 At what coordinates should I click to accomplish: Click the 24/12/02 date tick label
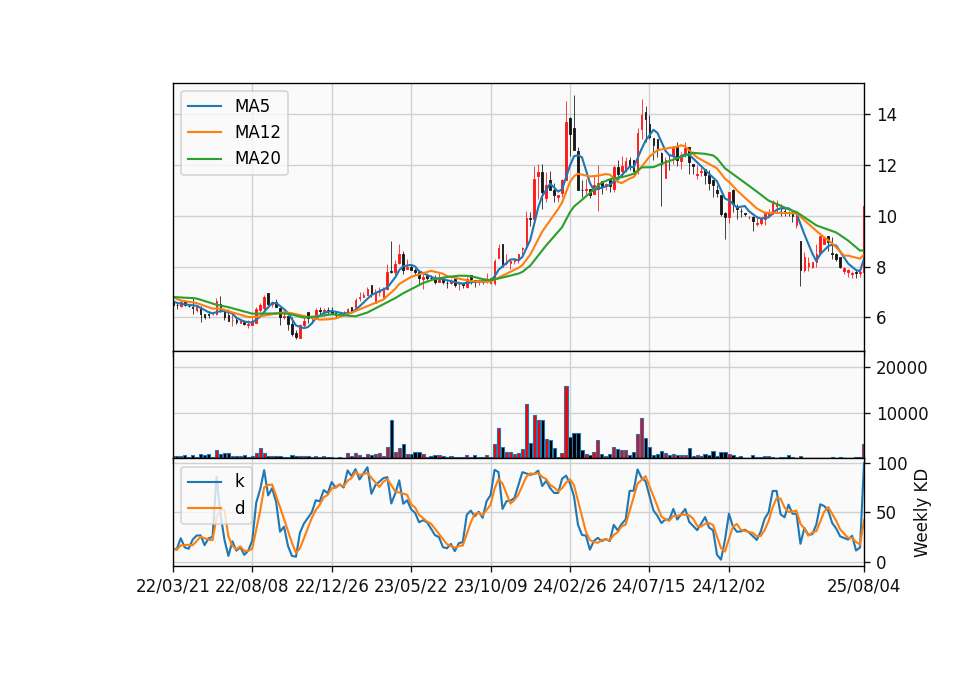(729, 586)
